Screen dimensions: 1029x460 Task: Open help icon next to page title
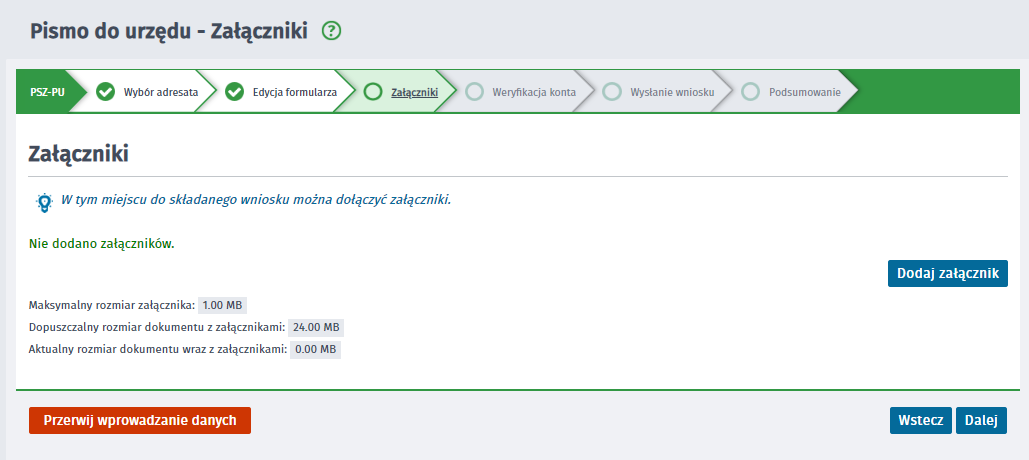[332, 31]
